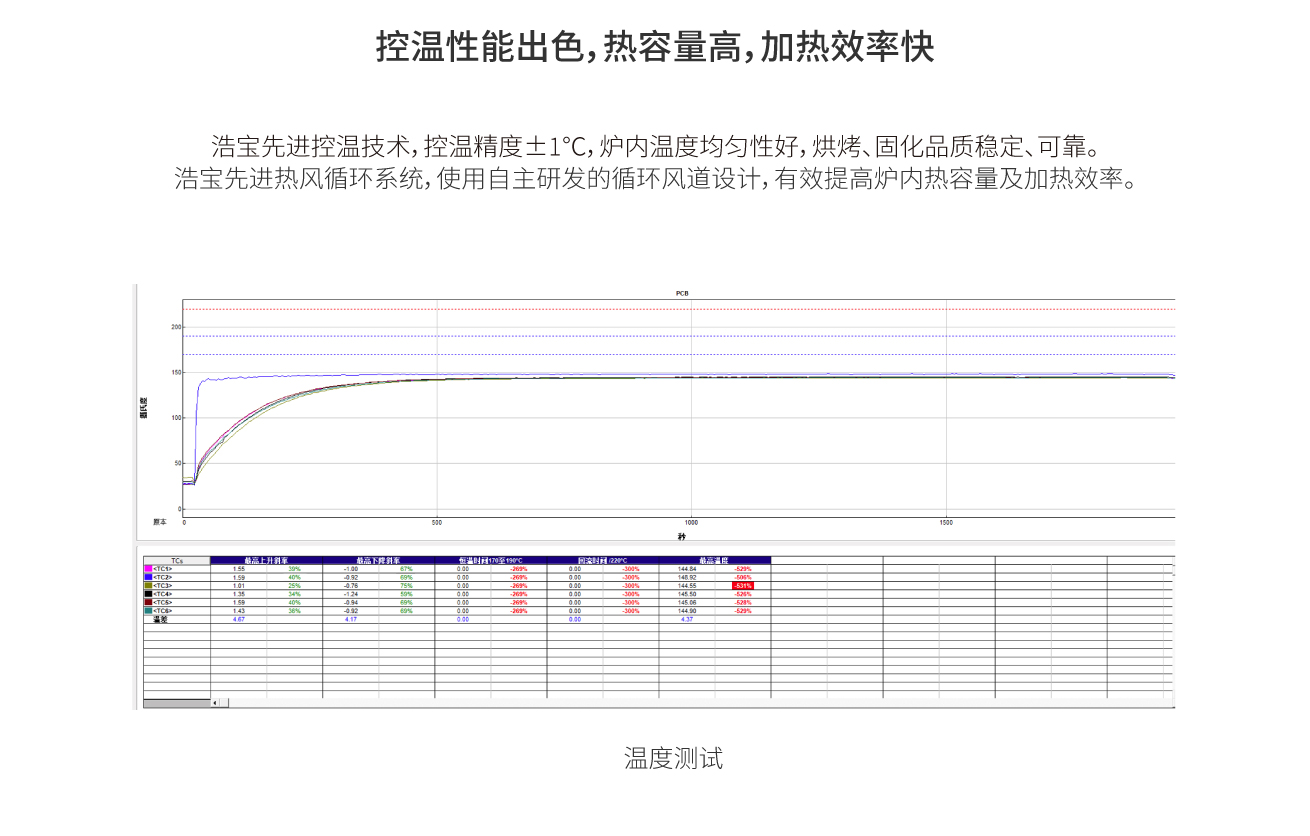Click the 1000 tick on the time axis
The height and width of the screenshot is (836, 1310).
(x=691, y=522)
